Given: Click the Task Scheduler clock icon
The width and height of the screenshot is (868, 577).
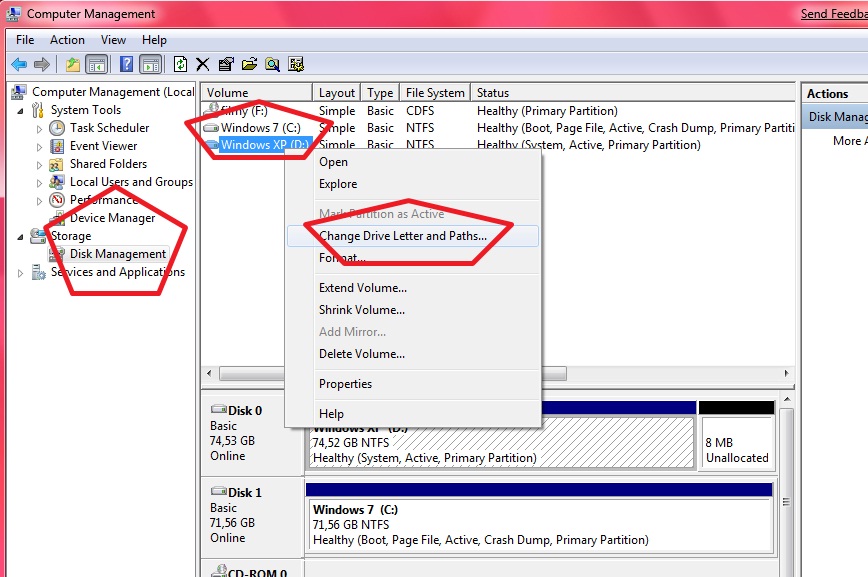Looking at the screenshot, I should 57,128.
